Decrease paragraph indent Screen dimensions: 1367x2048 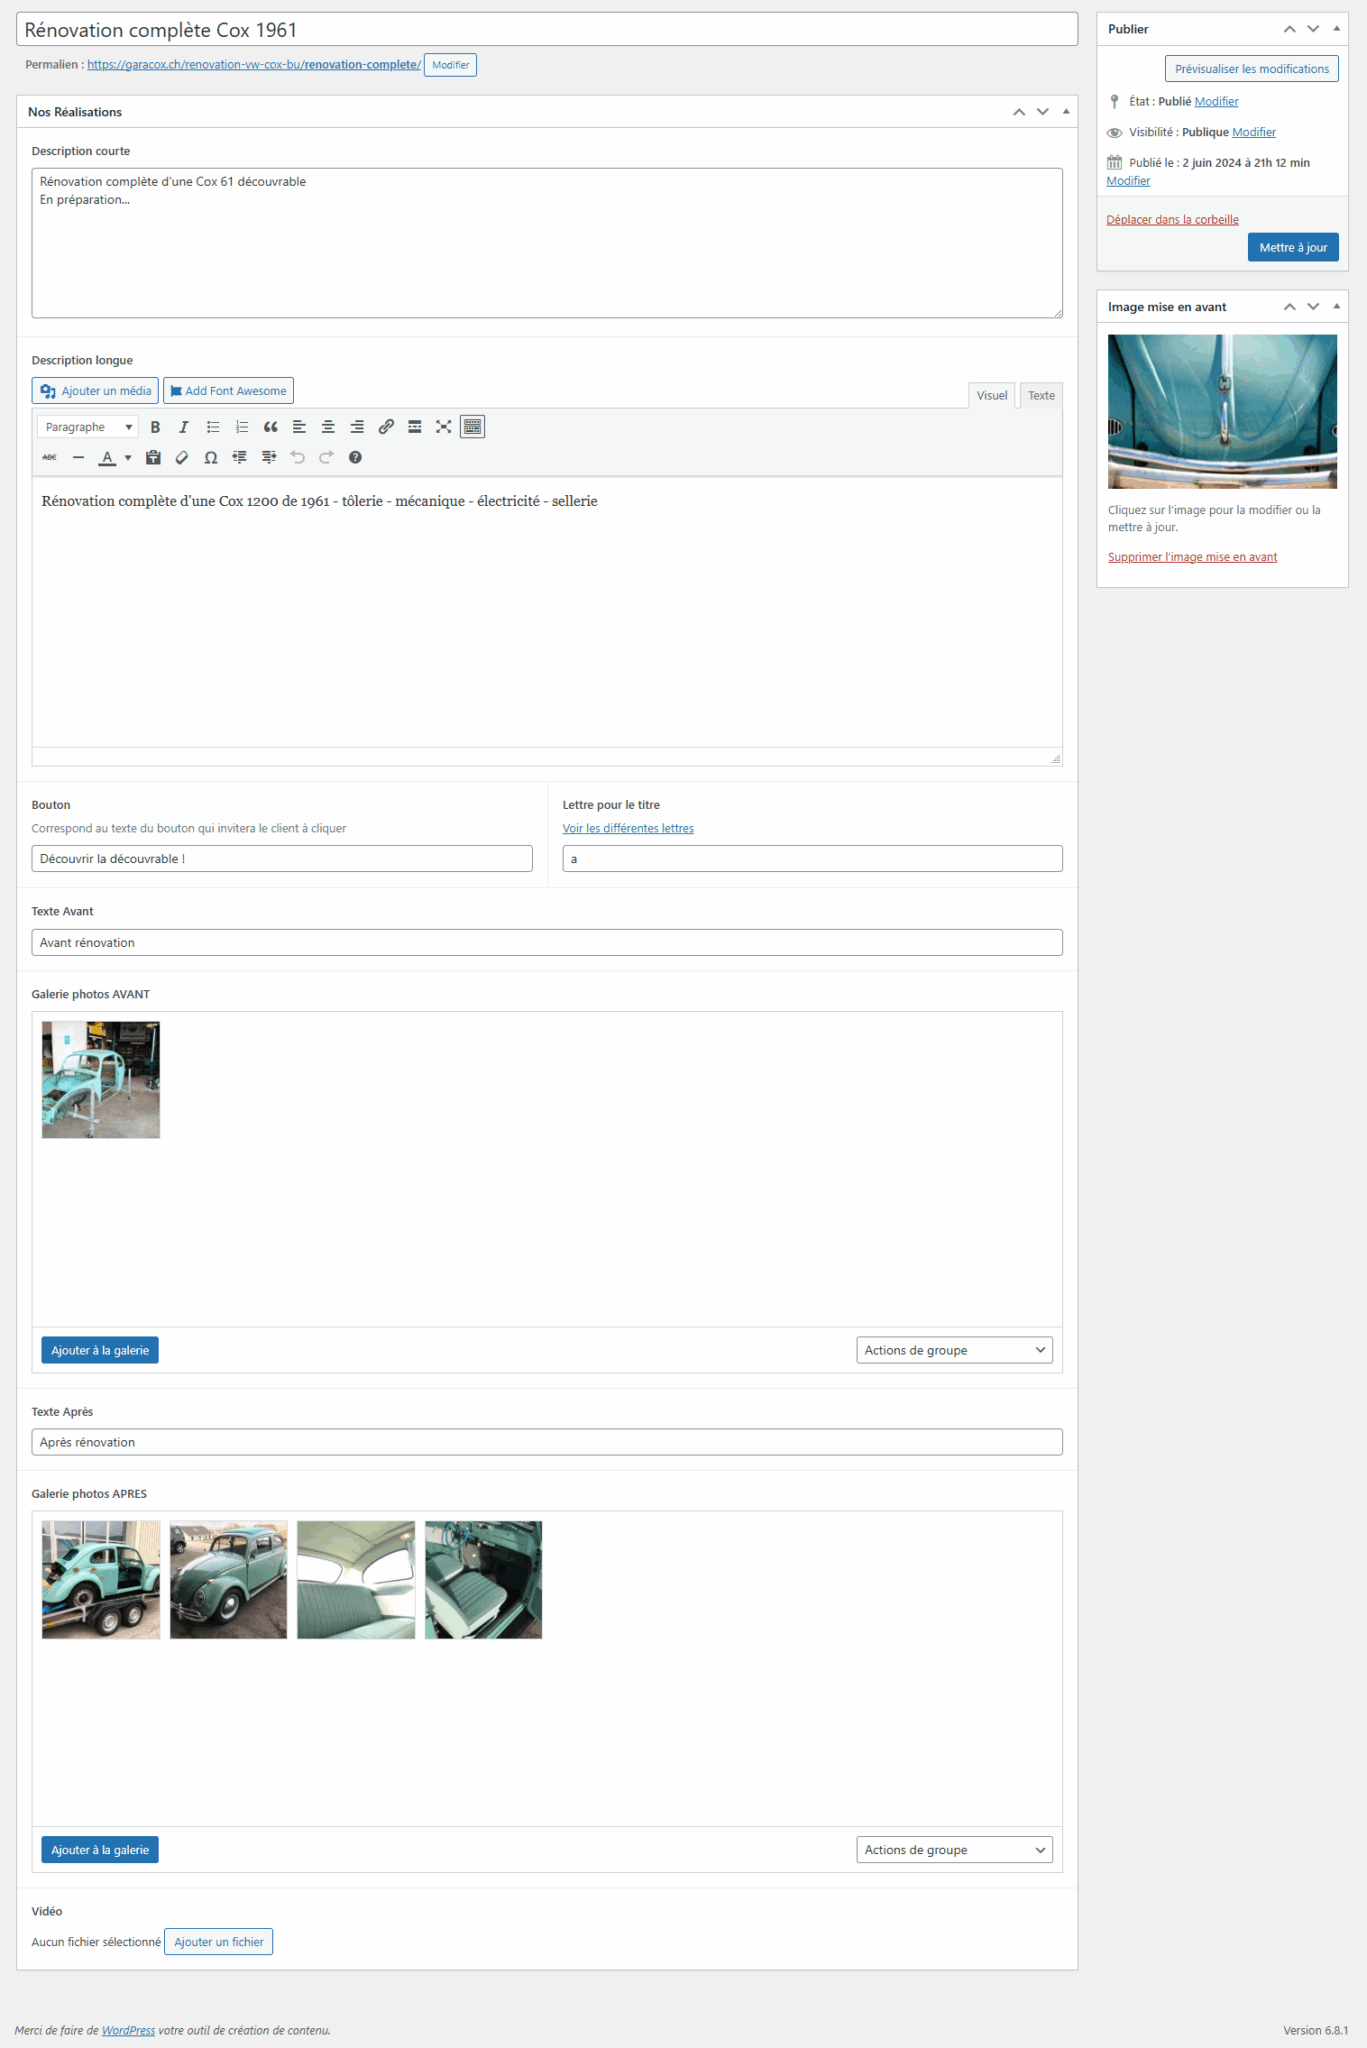pos(240,457)
